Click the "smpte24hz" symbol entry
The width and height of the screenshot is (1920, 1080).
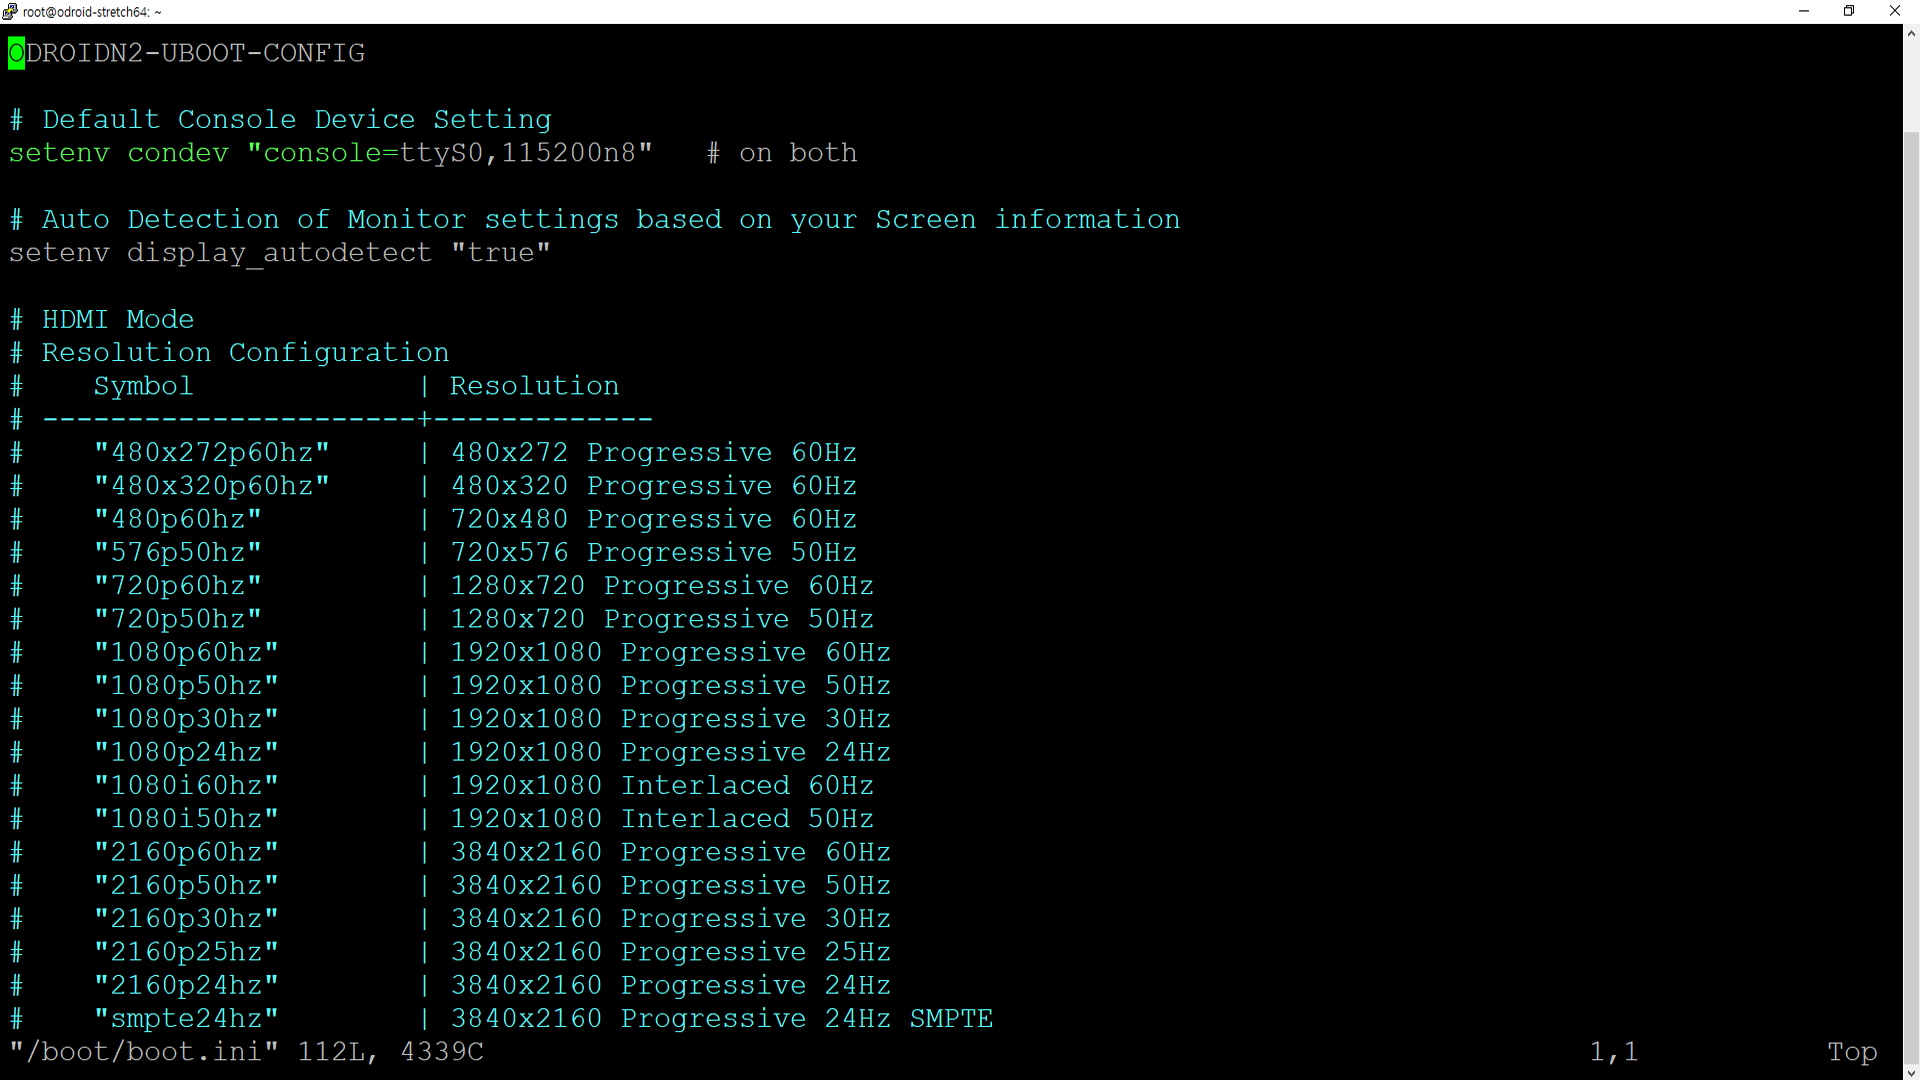(x=186, y=1019)
